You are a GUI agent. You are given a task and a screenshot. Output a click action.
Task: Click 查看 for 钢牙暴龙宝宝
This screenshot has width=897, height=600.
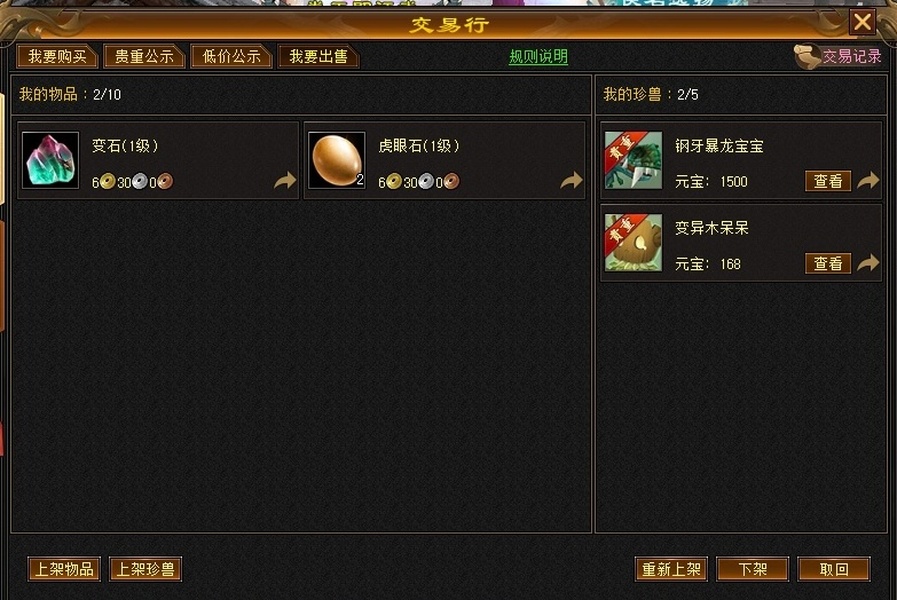point(828,181)
